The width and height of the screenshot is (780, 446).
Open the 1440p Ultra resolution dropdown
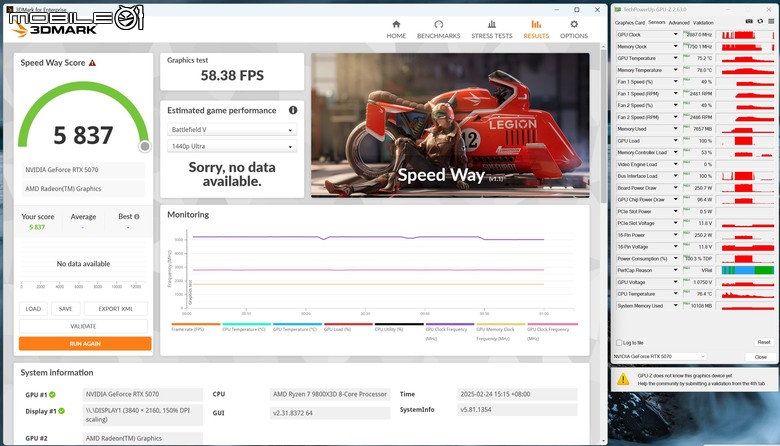(232, 147)
